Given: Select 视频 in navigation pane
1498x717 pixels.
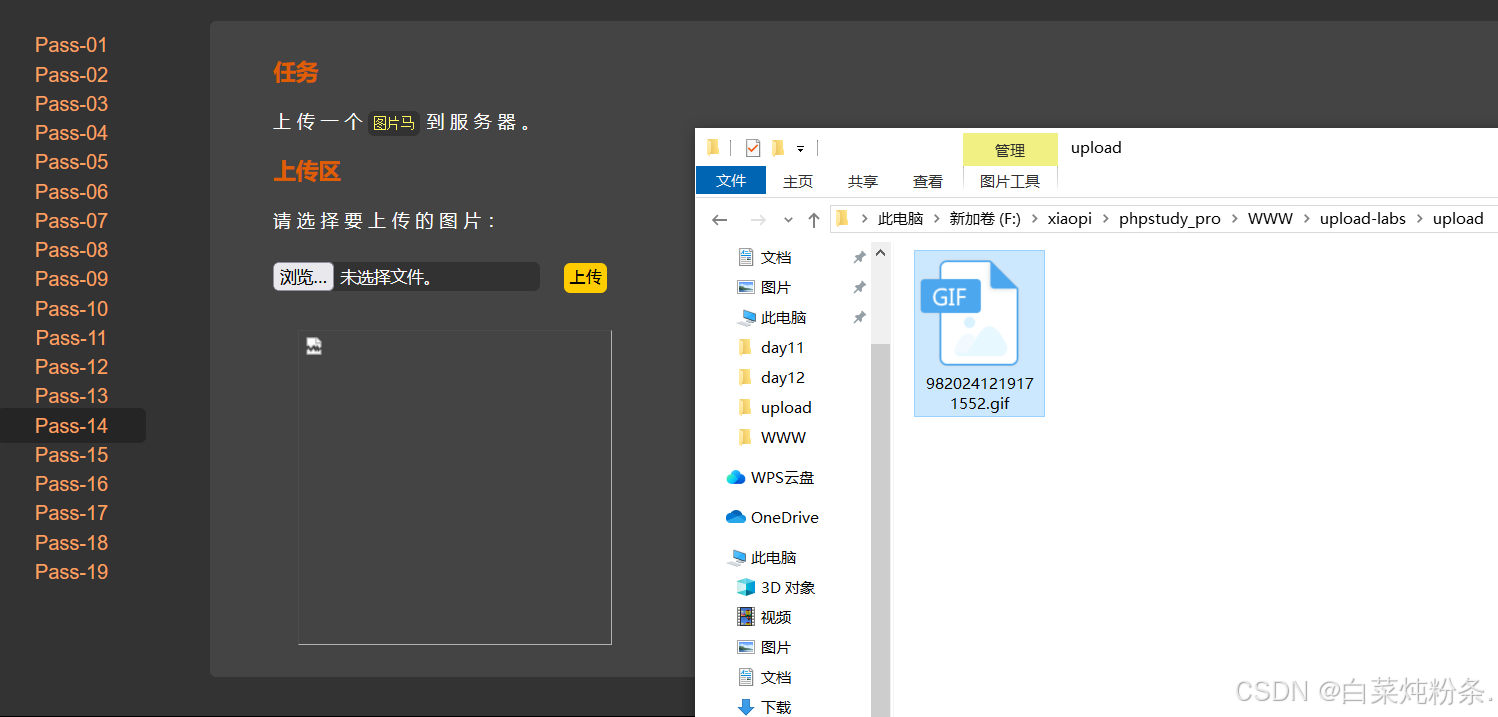Looking at the screenshot, I should (x=775, y=617).
